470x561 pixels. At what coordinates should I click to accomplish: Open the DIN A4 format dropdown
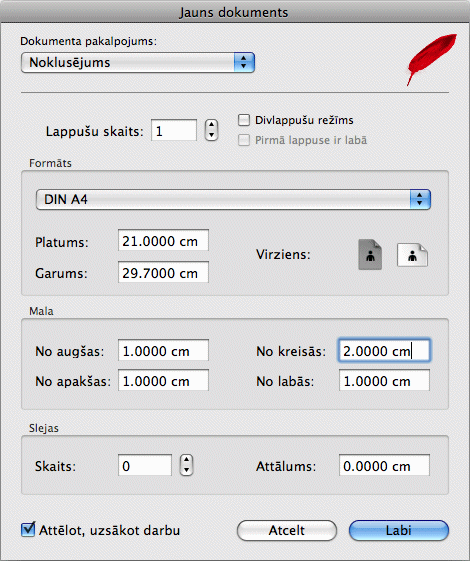pyautogui.click(x=234, y=199)
